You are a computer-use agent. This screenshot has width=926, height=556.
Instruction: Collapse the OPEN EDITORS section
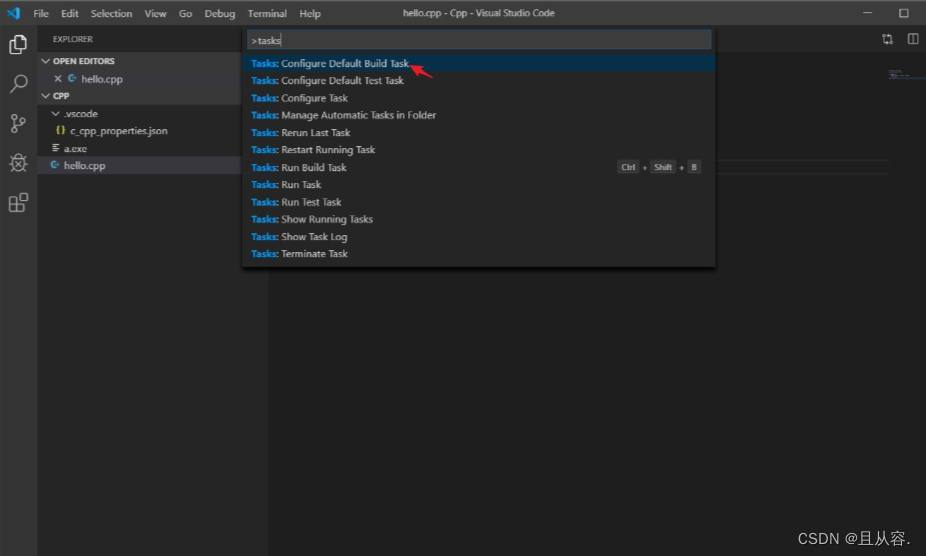45,61
